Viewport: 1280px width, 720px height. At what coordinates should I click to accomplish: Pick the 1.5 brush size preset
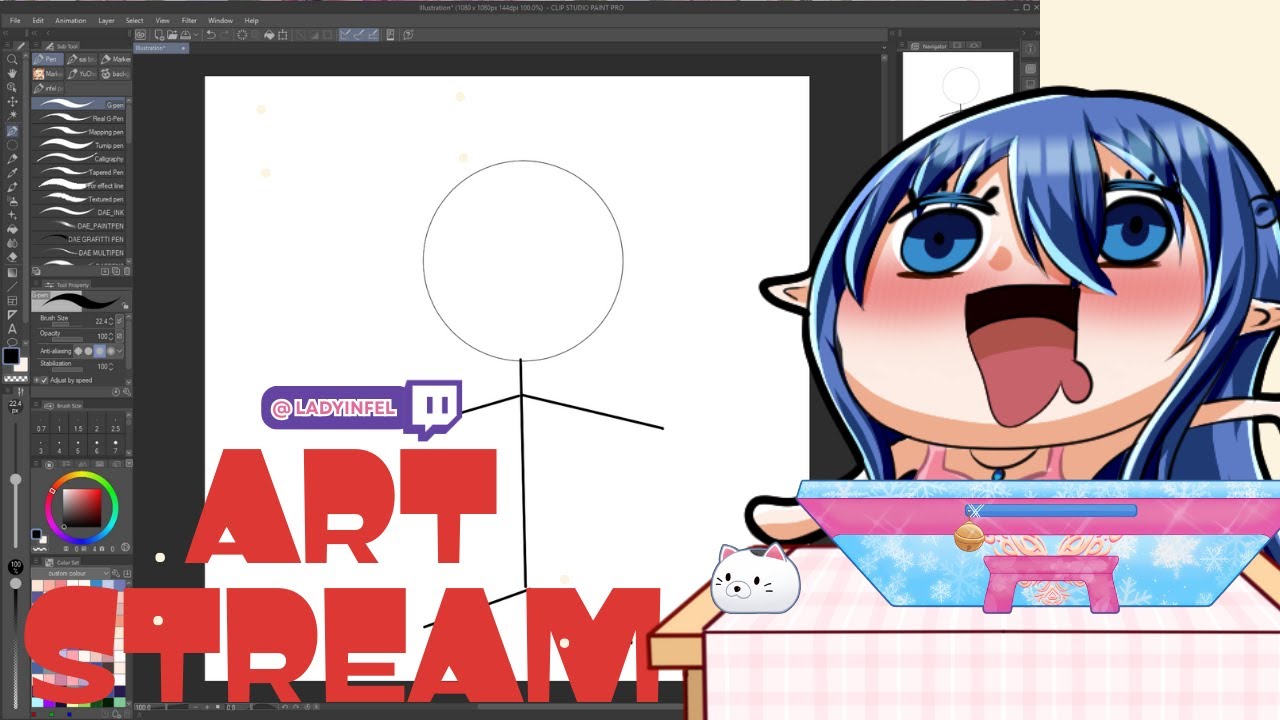tap(78, 425)
